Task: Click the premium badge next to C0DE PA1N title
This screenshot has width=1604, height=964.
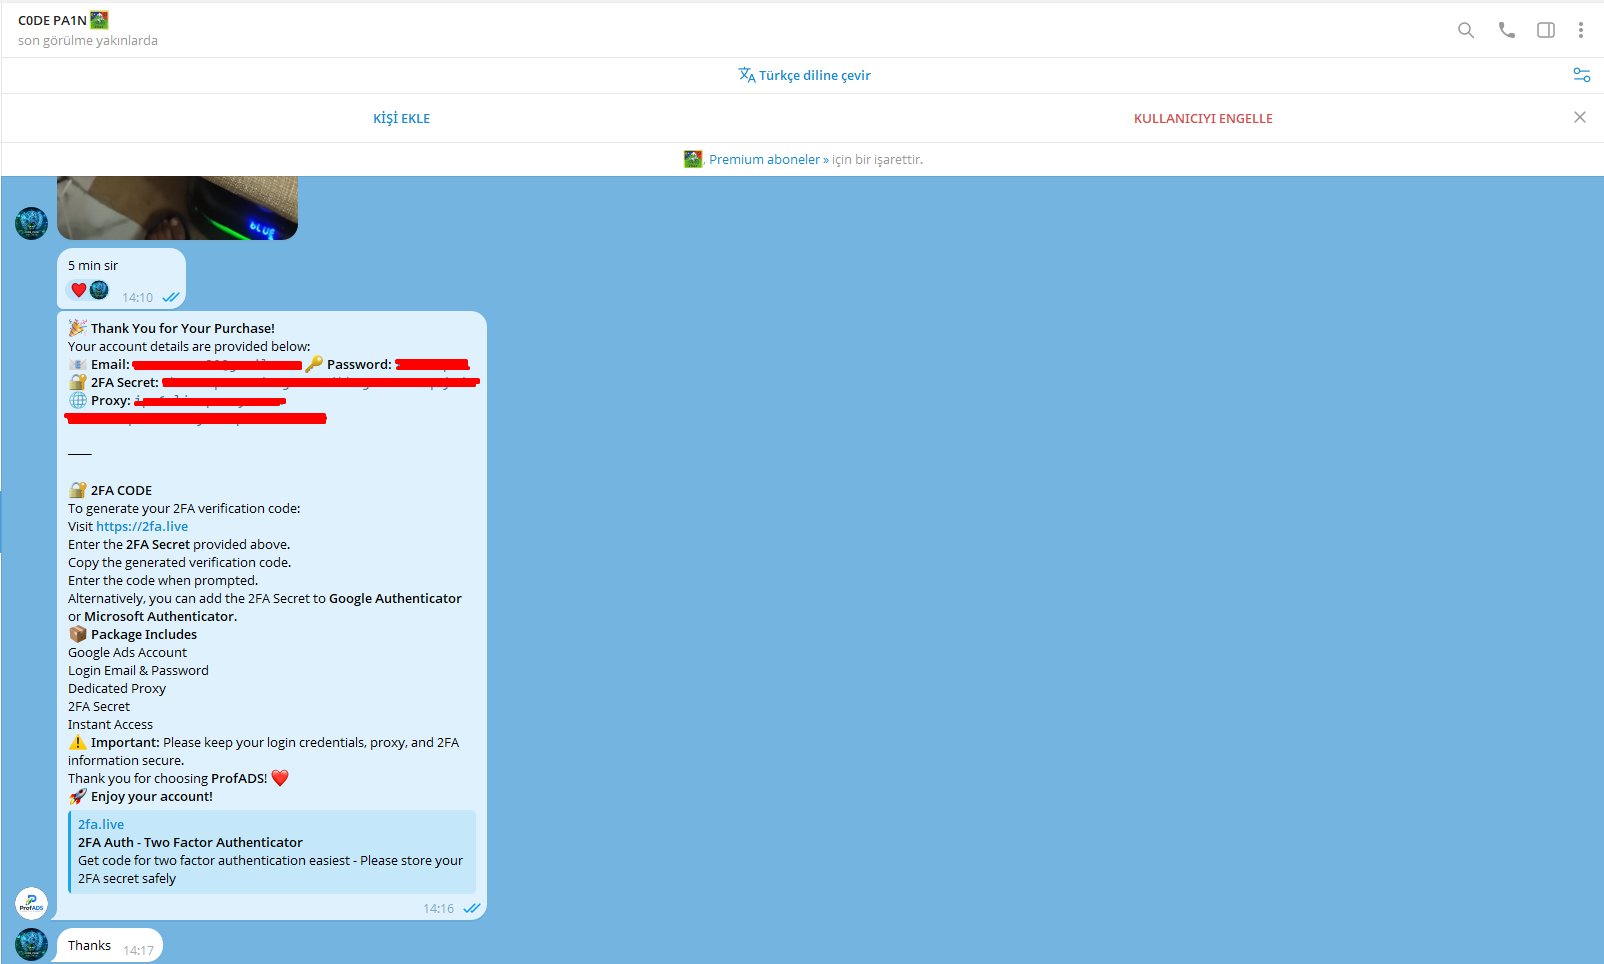Action: point(99,20)
